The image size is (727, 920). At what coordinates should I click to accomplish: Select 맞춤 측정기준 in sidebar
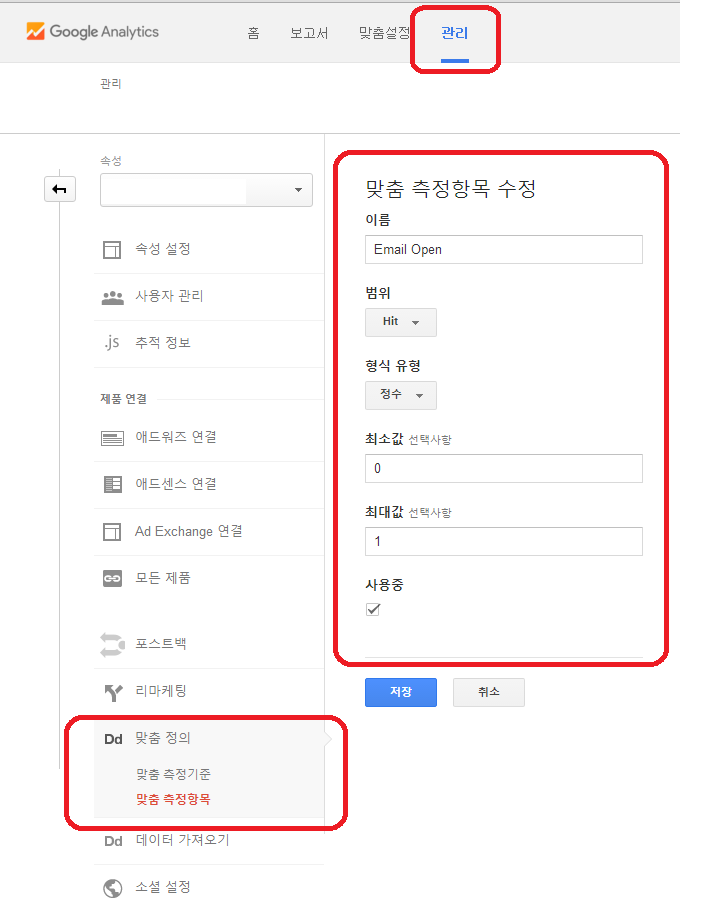173,774
